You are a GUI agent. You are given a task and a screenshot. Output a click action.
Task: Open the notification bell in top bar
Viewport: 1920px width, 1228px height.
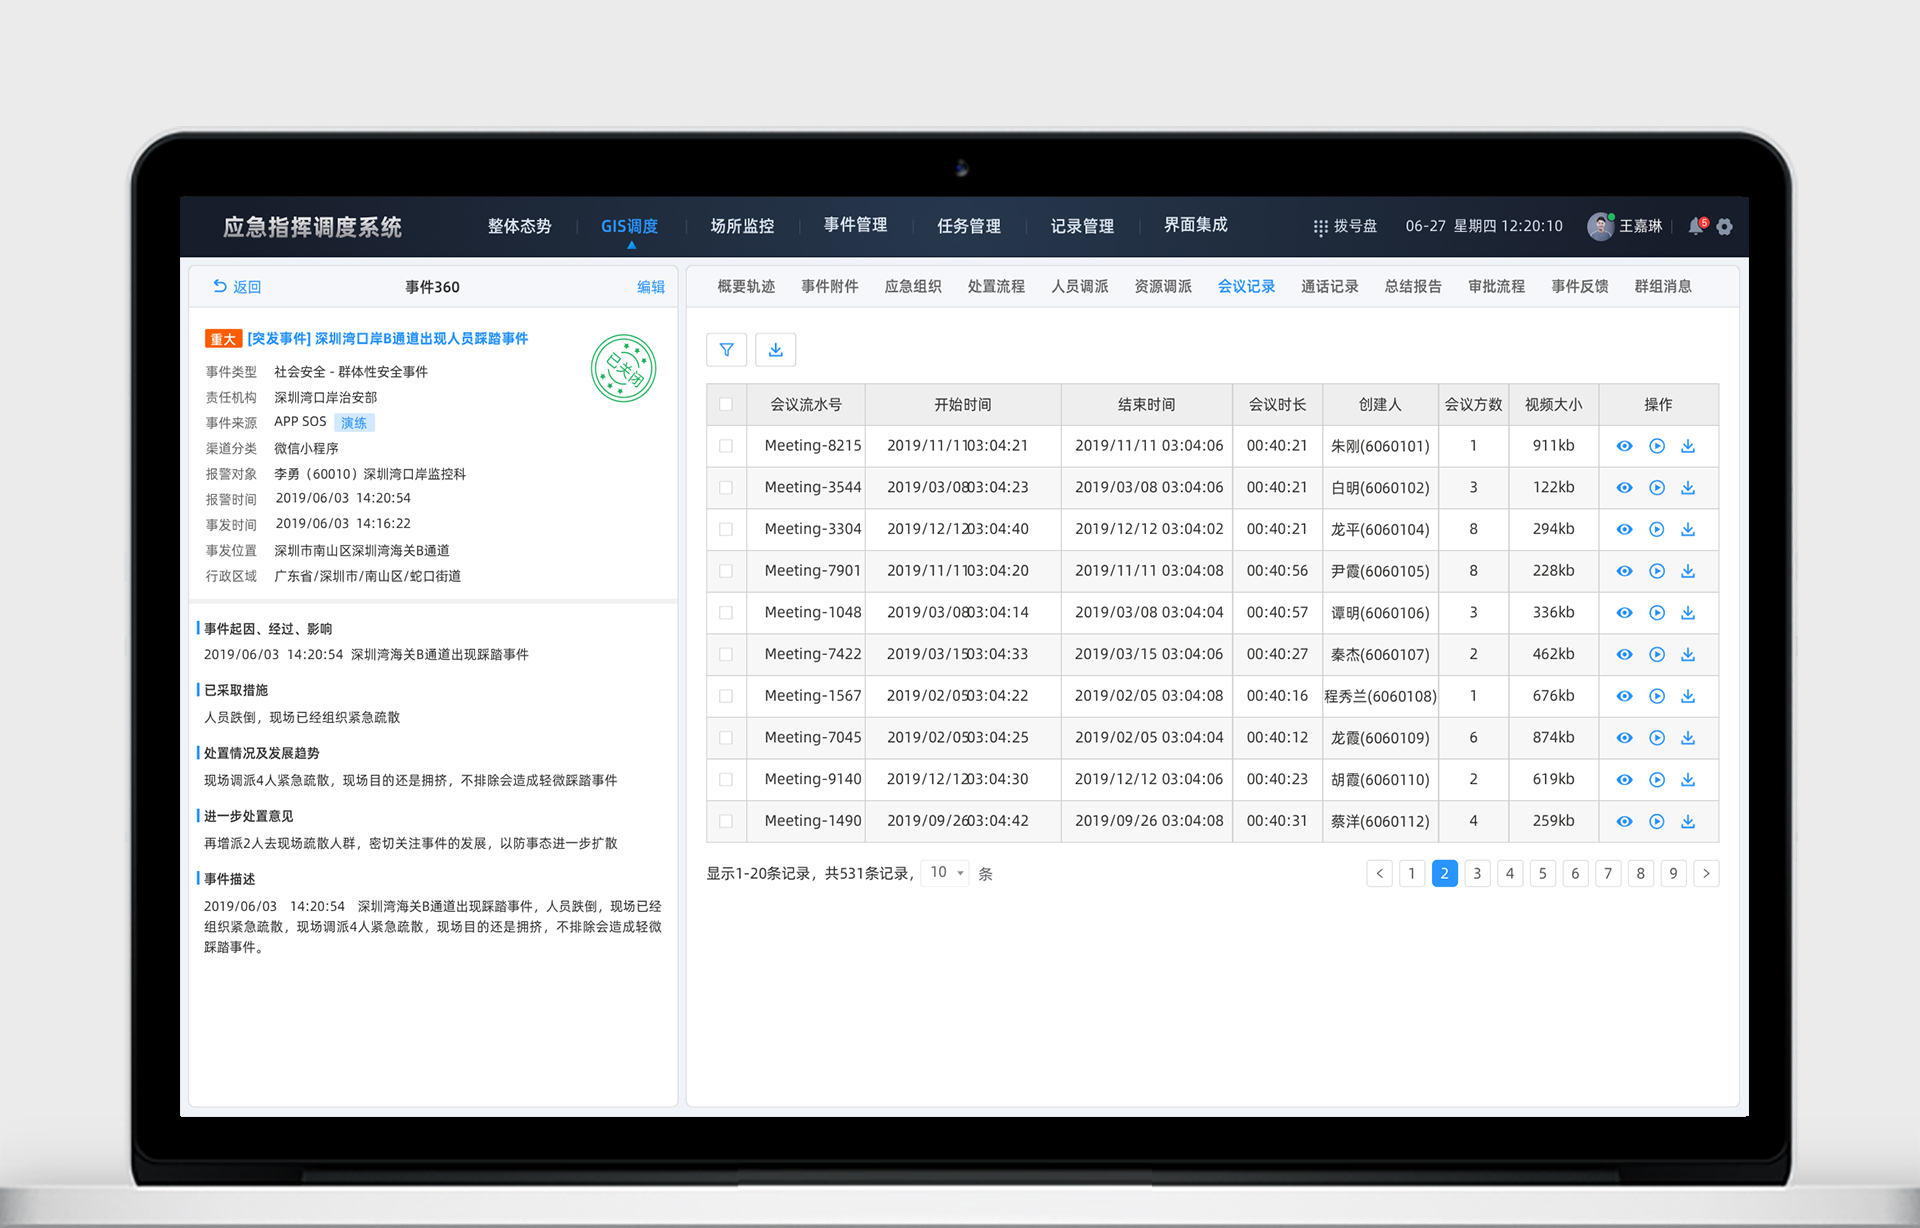pyautogui.click(x=1695, y=227)
